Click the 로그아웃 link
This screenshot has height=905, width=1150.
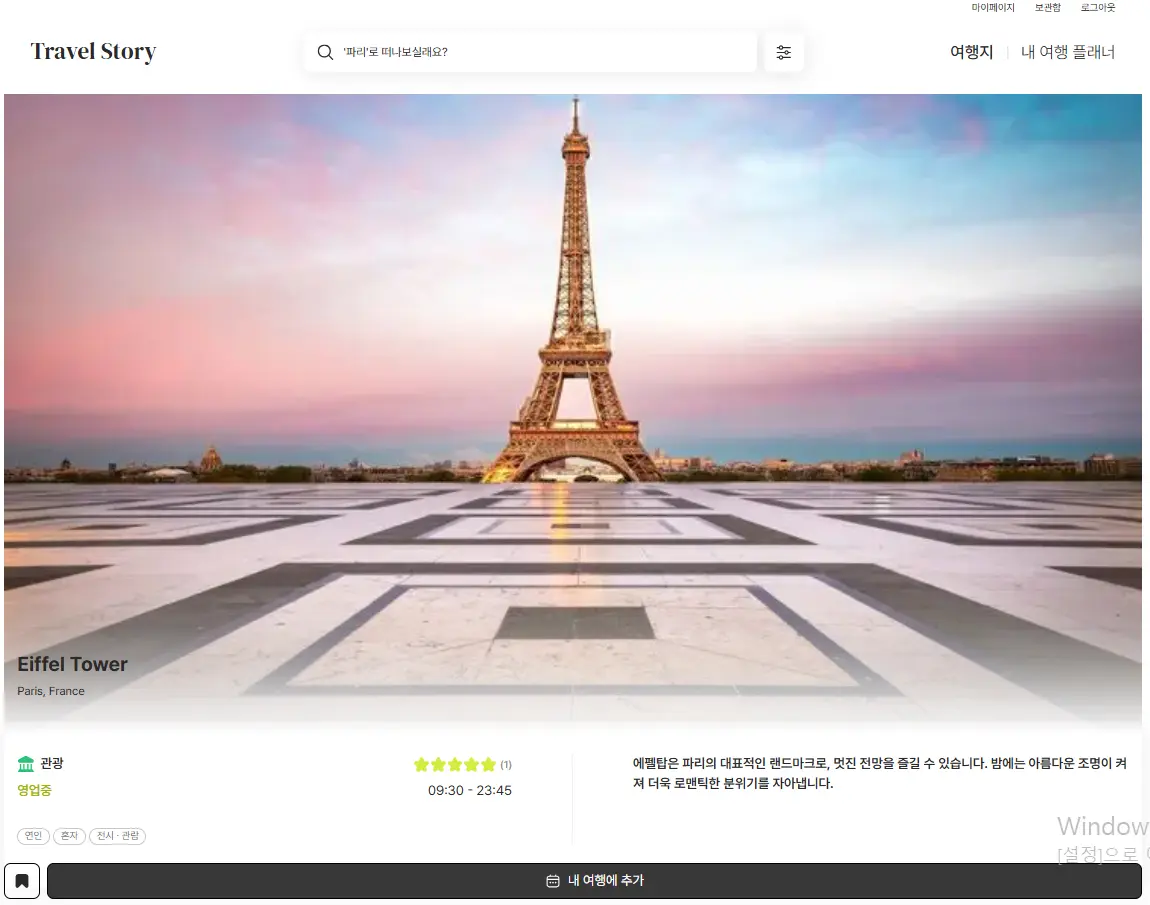1097,8
